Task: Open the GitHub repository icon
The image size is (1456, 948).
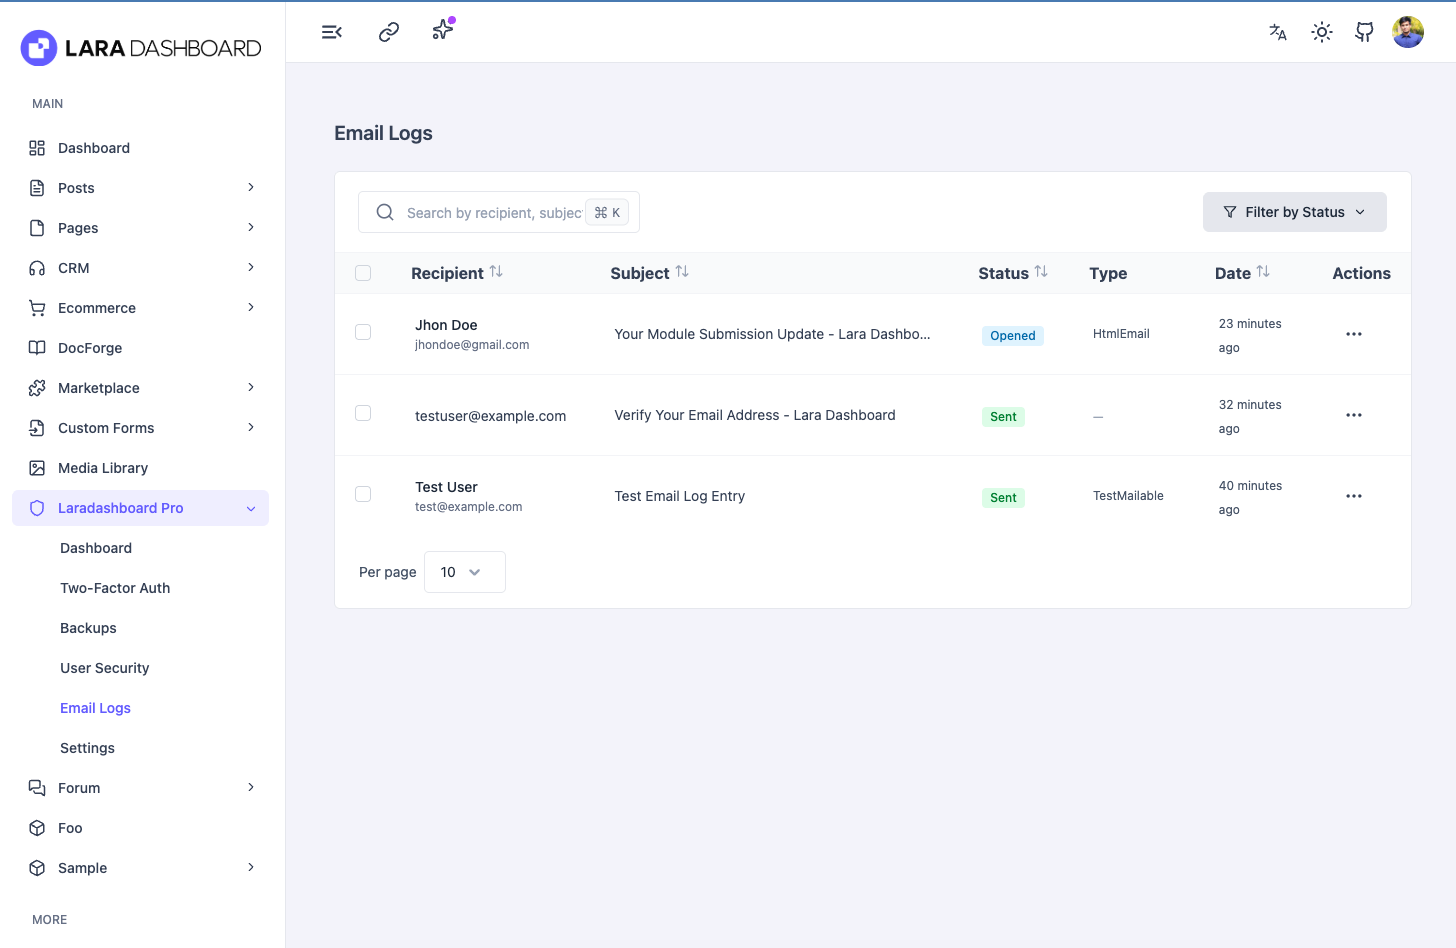Action: 1364,31
